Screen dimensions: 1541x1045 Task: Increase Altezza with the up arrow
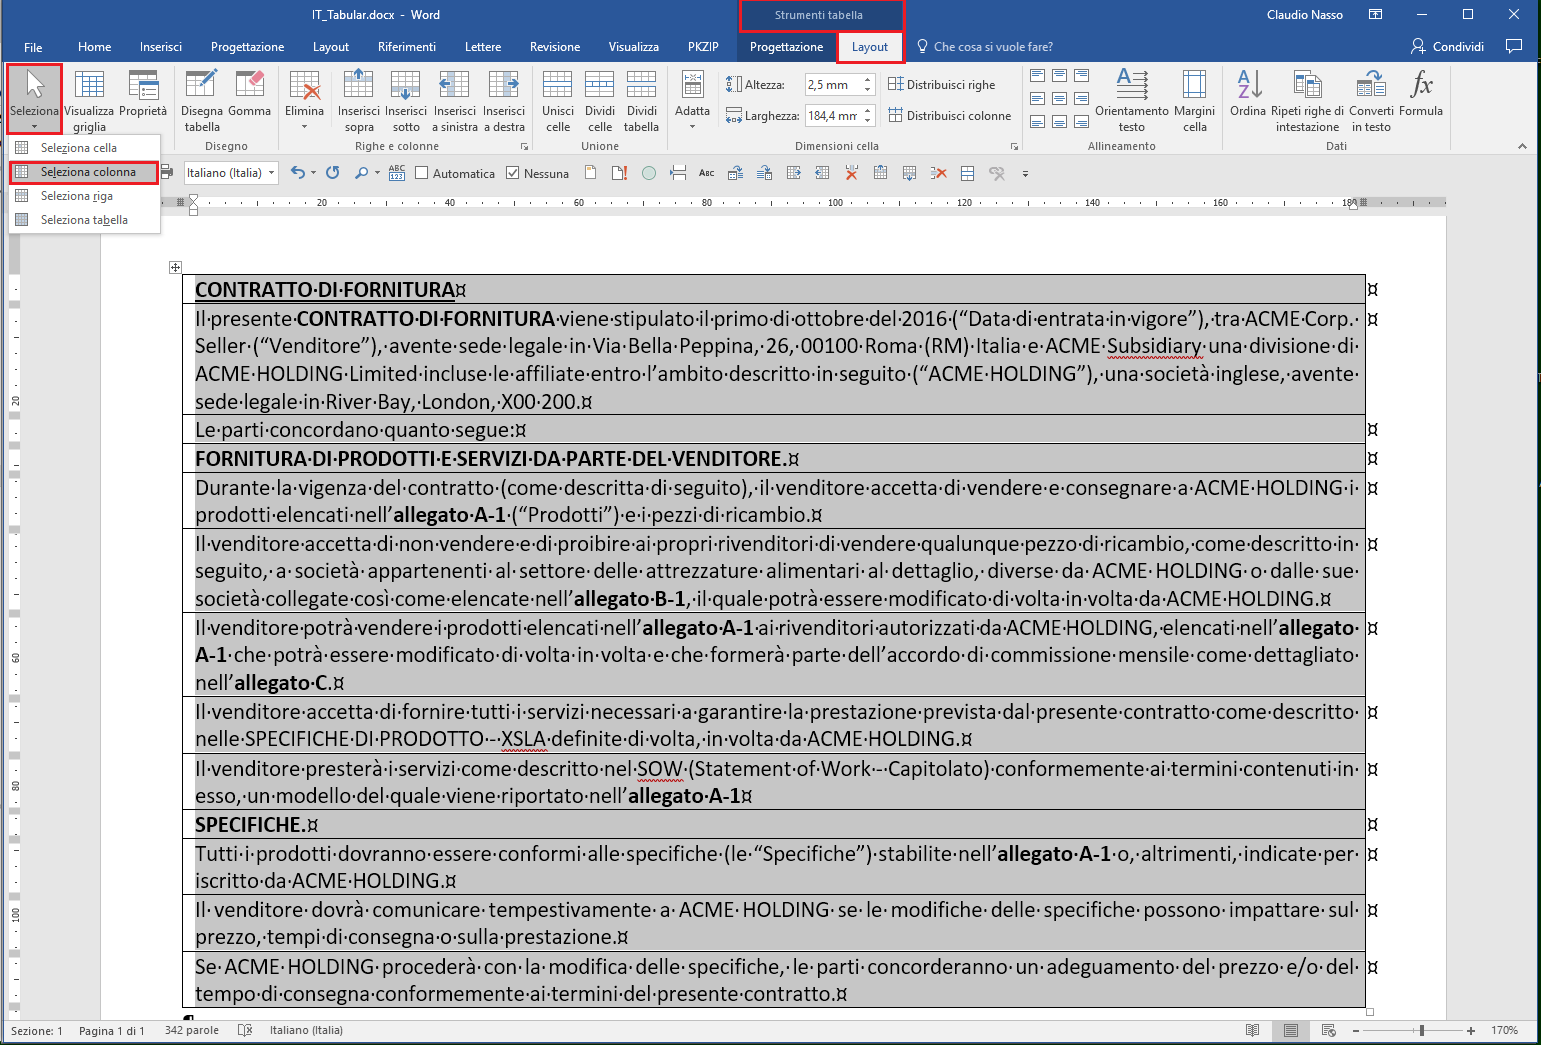[868, 80]
